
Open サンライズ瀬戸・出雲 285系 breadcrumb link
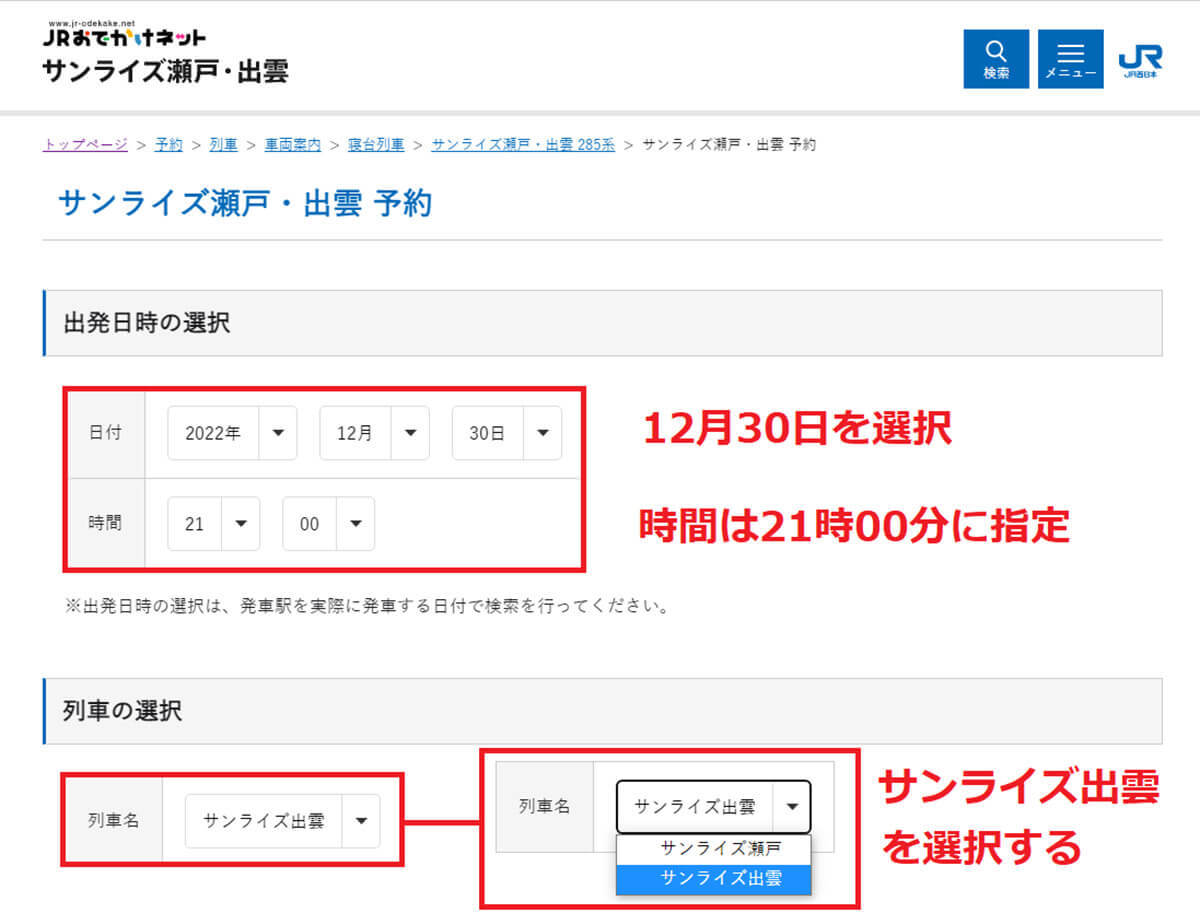pyautogui.click(x=523, y=145)
